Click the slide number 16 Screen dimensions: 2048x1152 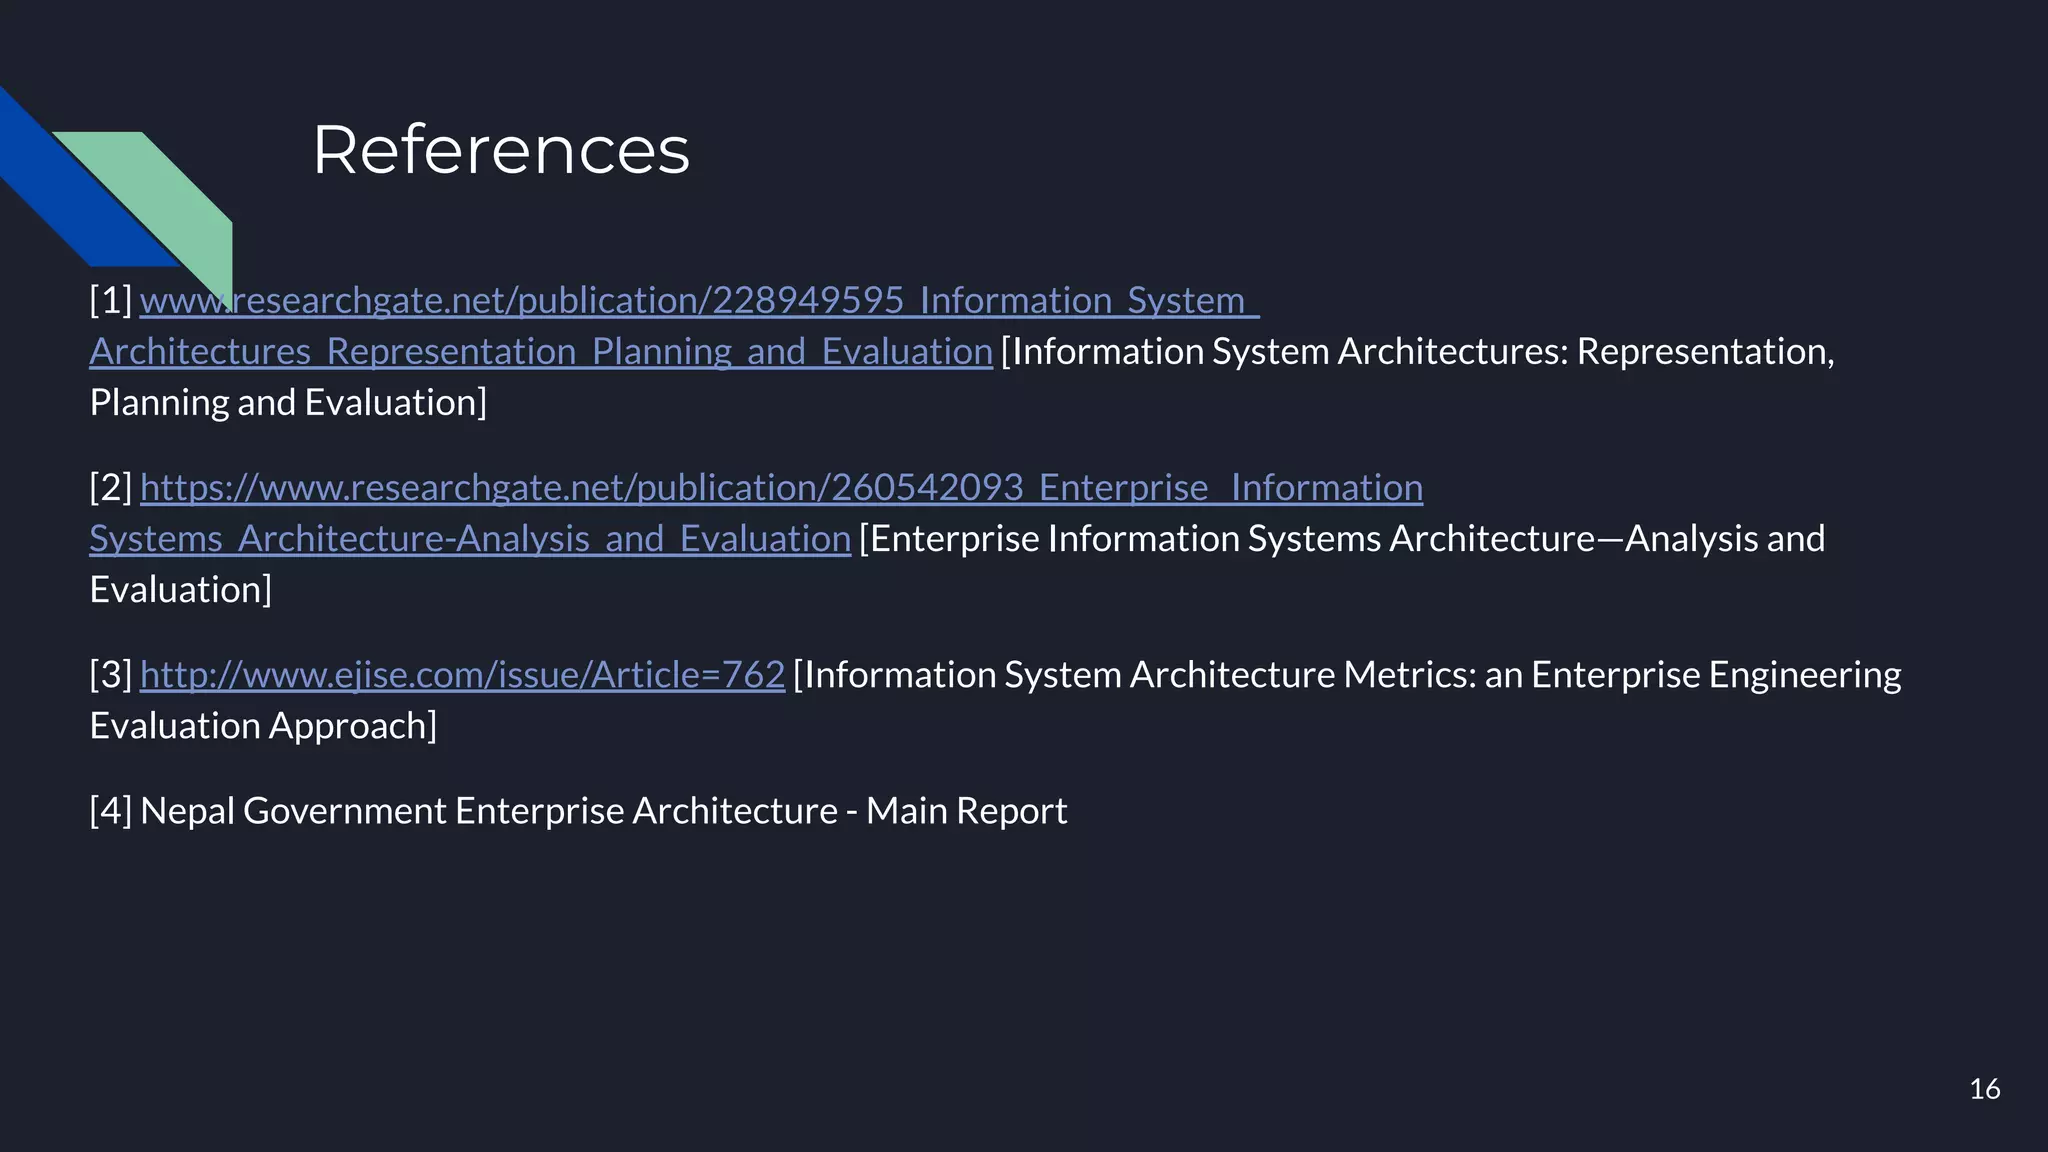coord(1984,1089)
